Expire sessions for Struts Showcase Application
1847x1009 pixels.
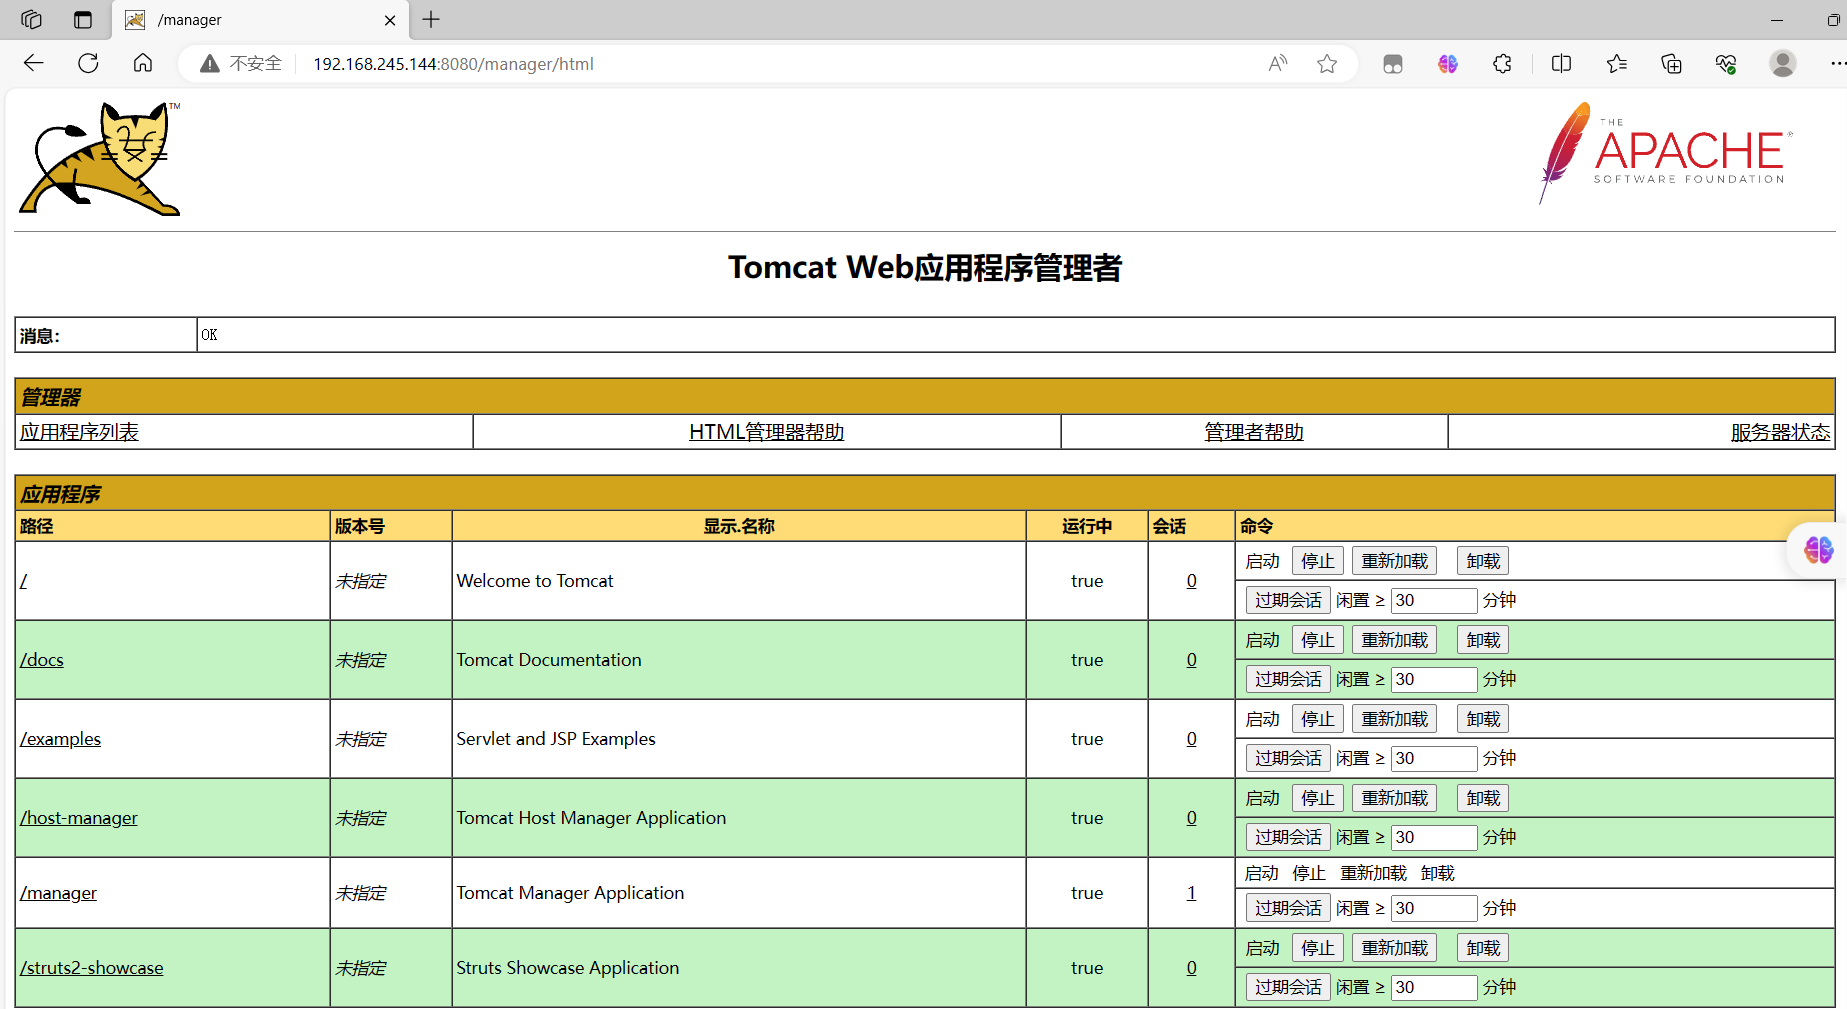coord(1288,987)
